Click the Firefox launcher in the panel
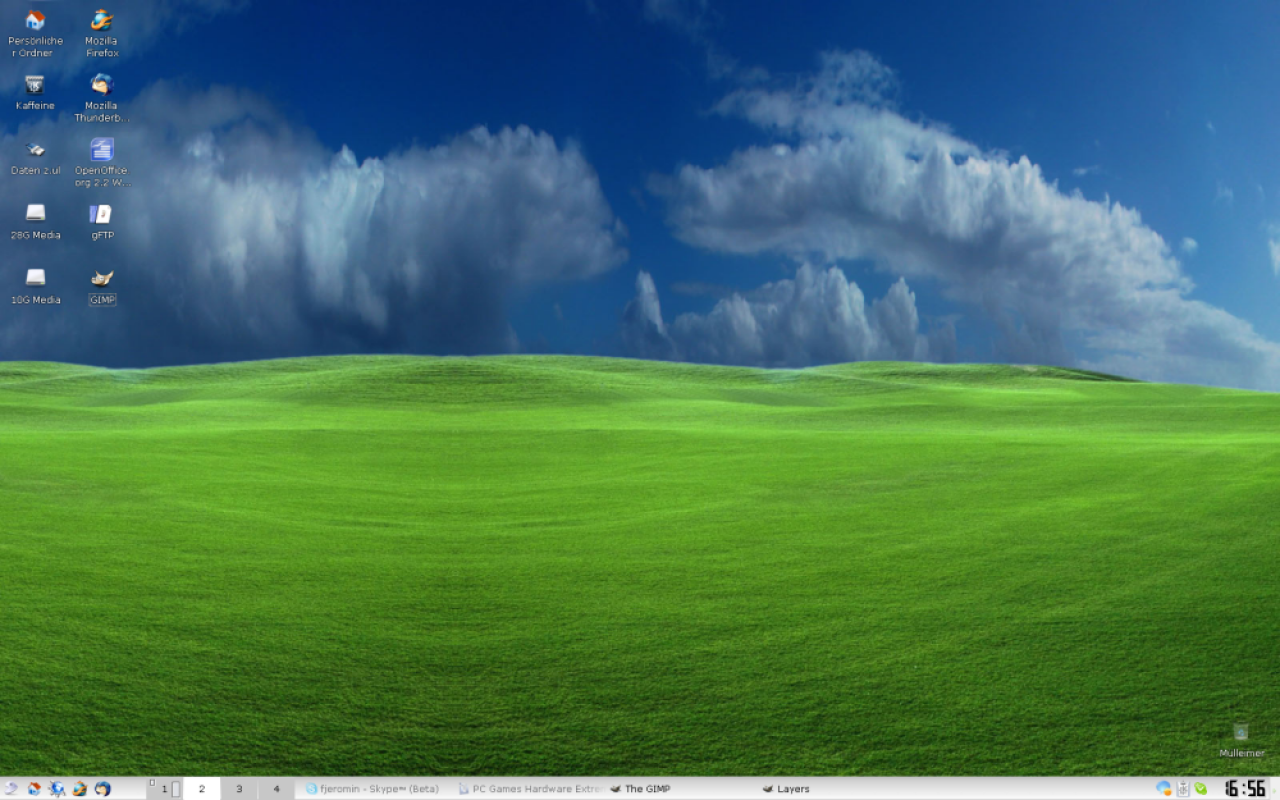This screenshot has height=800, width=1280. pyautogui.click(x=80, y=789)
